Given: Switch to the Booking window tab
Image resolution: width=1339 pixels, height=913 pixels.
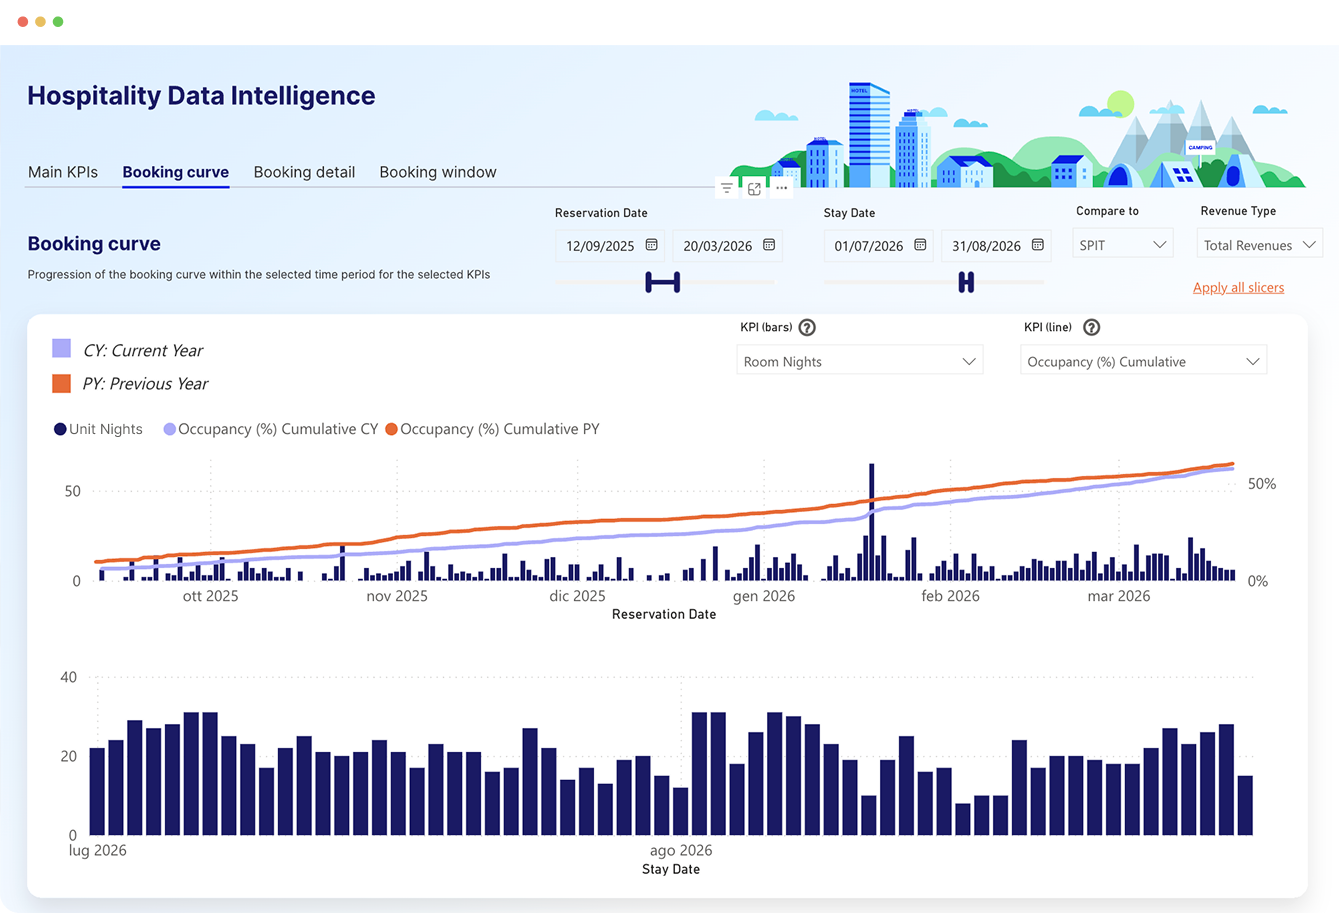Looking at the screenshot, I should pyautogui.click(x=438, y=172).
